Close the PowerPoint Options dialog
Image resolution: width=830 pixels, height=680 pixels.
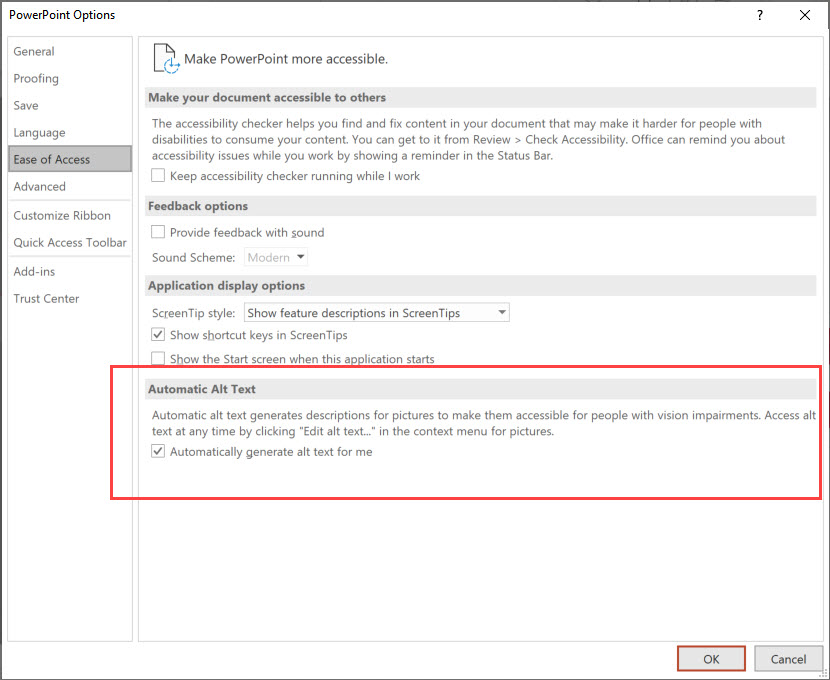coord(805,15)
